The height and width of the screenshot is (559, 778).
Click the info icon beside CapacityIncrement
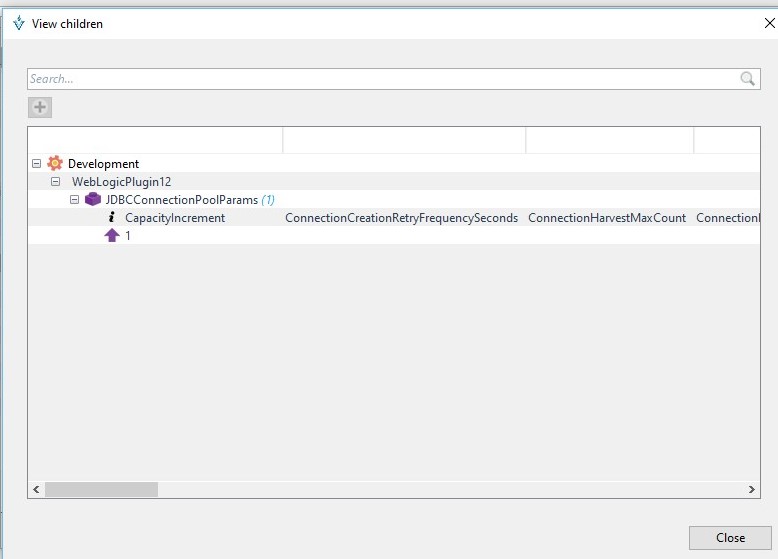(x=112, y=217)
